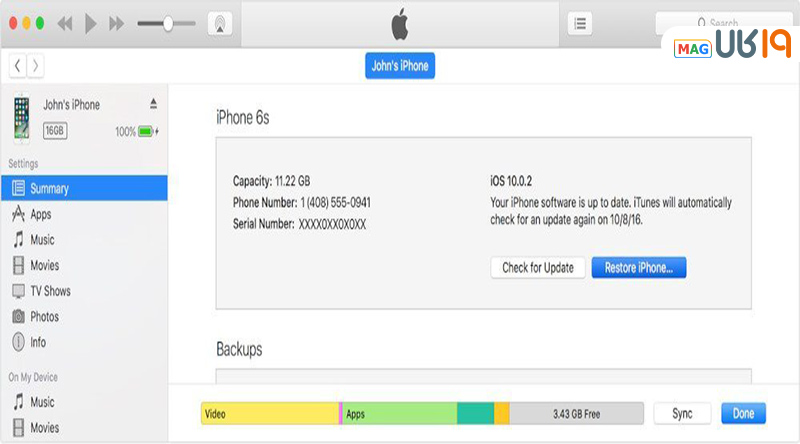Image resolution: width=800 pixels, height=444 pixels.
Task: Open the Up Next list icon
Action: click(580, 23)
